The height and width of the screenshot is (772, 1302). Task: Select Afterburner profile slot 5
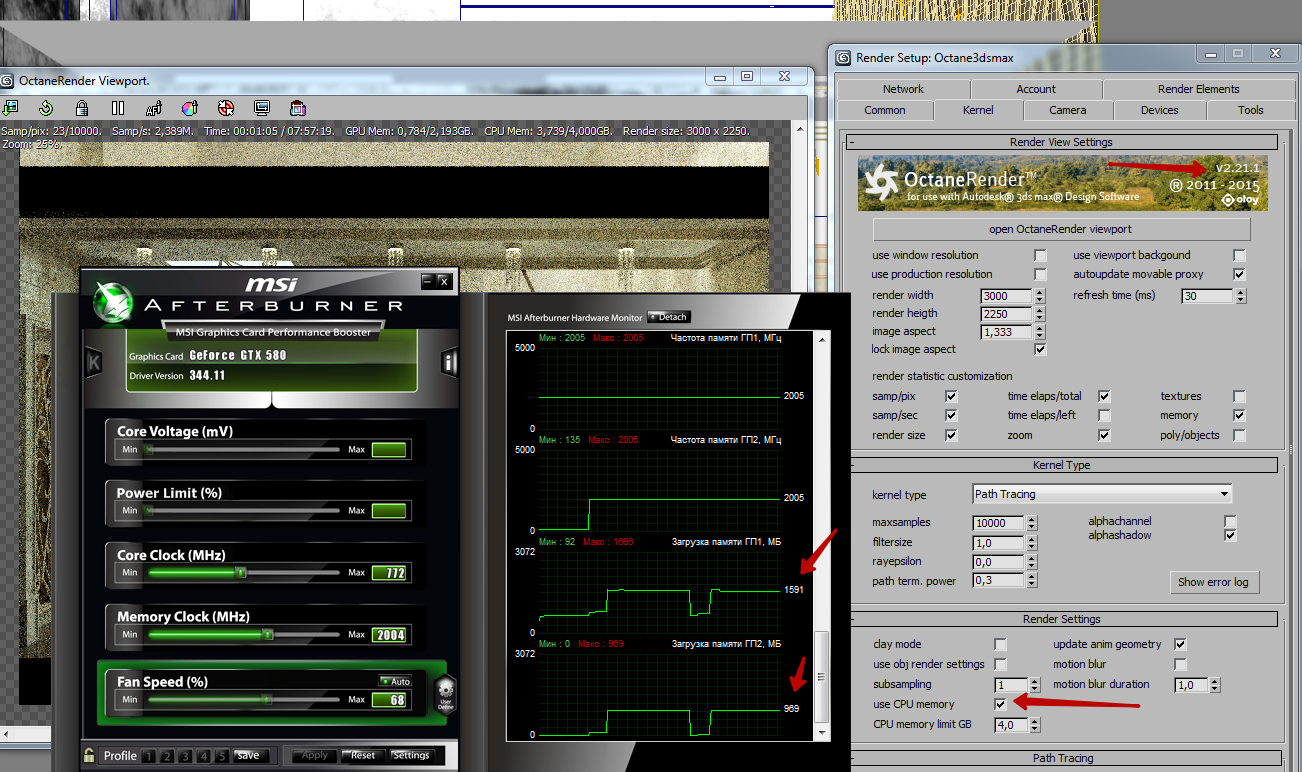pos(221,756)
